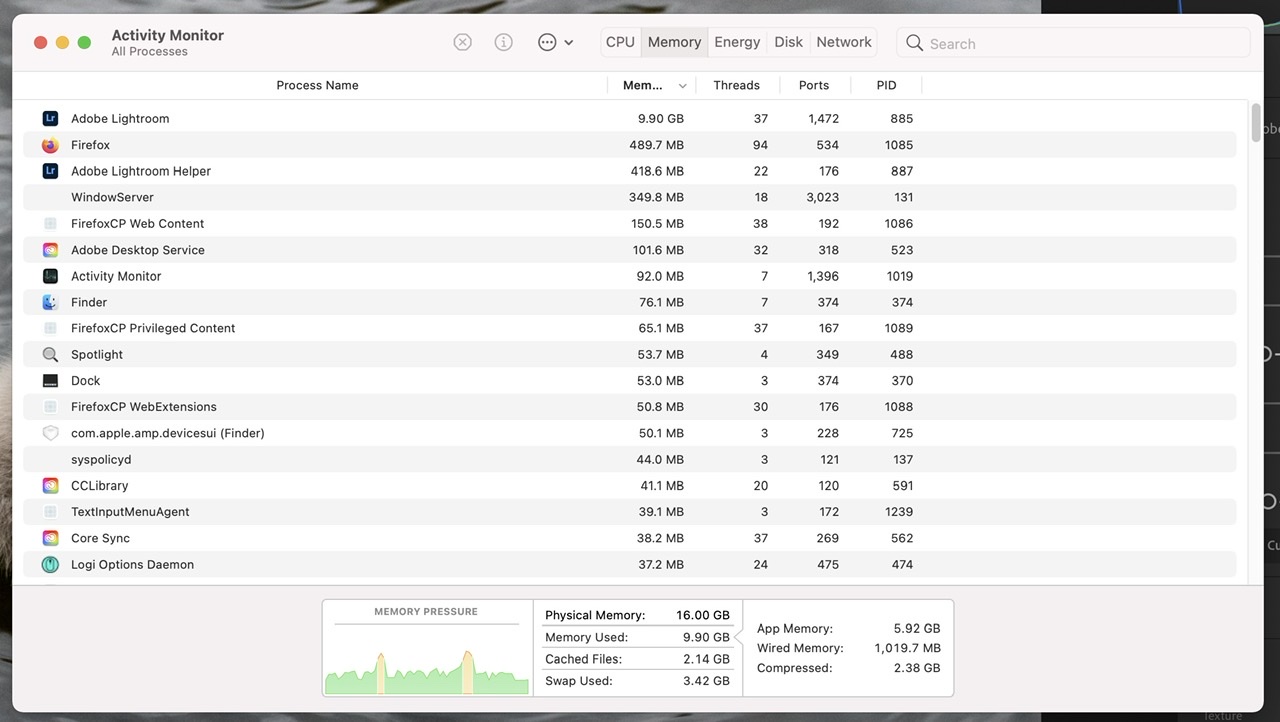Screen dimensions: 1280x722
Task: Click the FirefoxCP Web Content icon
Action: [50, 224]
